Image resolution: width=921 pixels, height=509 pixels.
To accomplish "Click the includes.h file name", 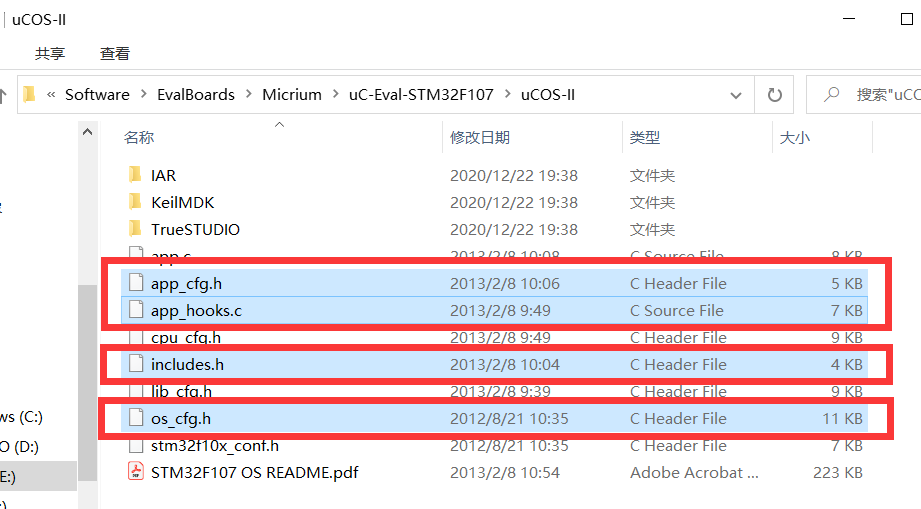I will [187, 365].
